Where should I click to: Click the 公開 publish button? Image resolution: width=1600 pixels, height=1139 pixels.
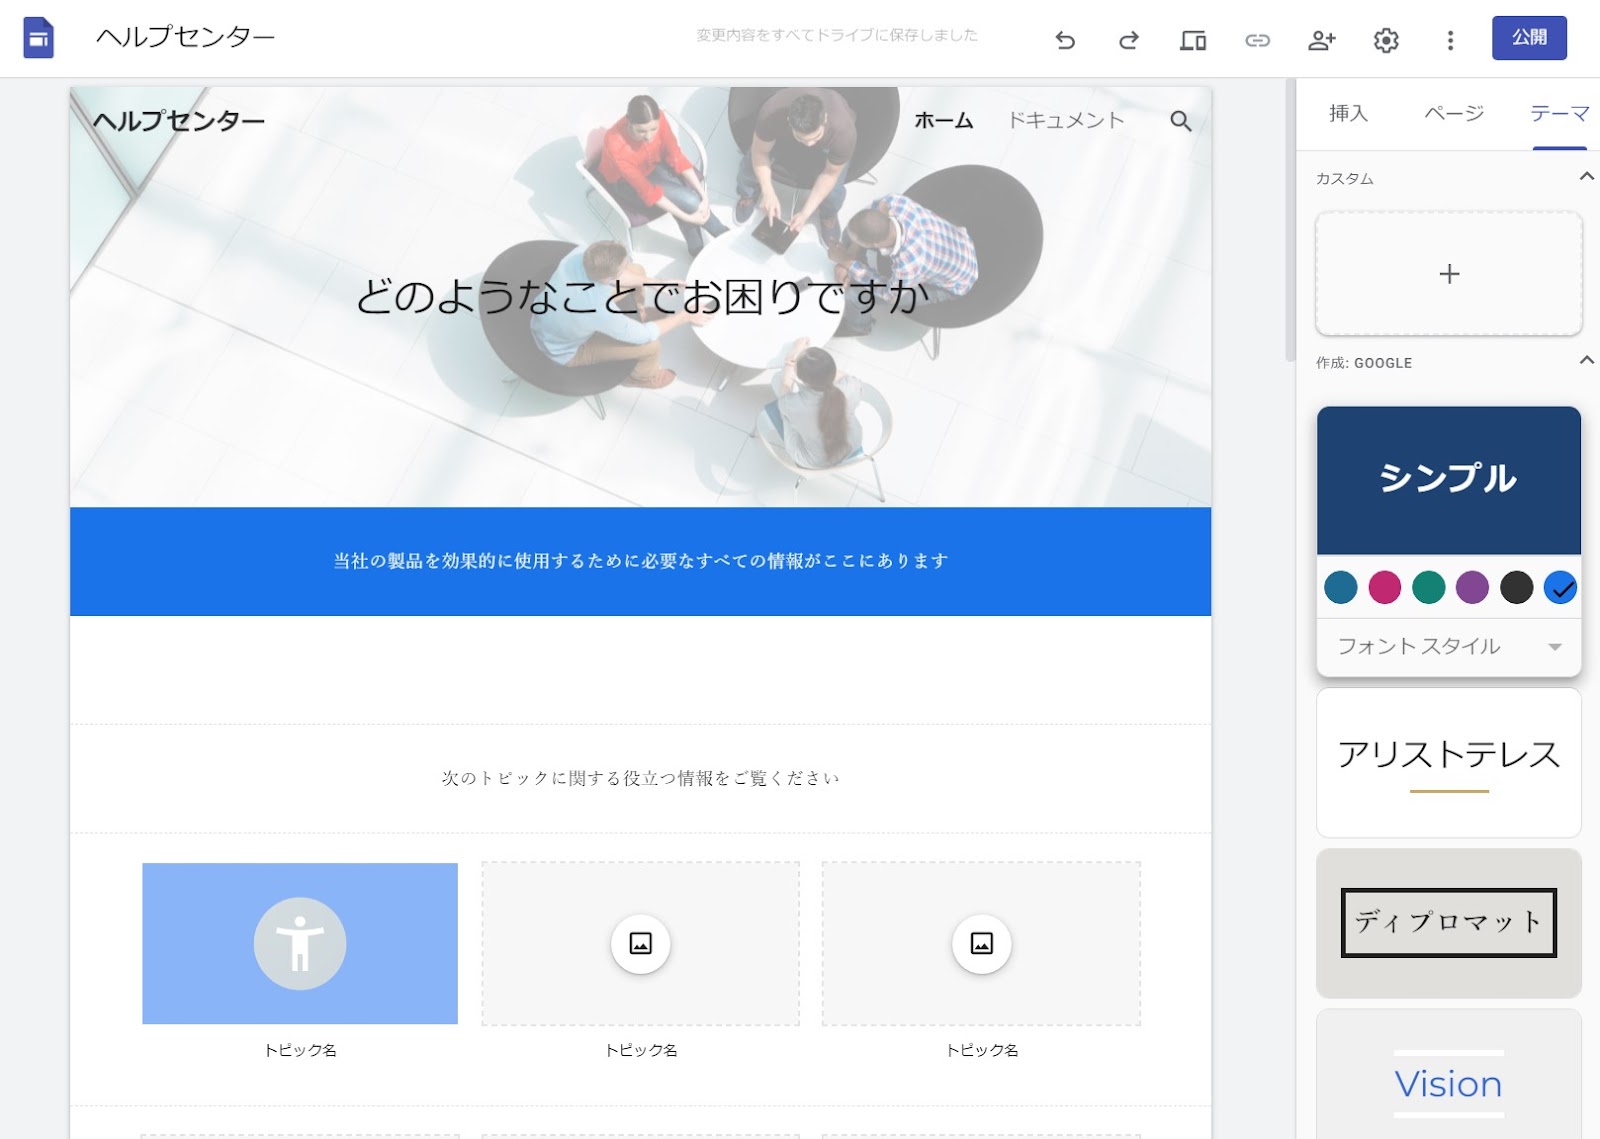1529,38
